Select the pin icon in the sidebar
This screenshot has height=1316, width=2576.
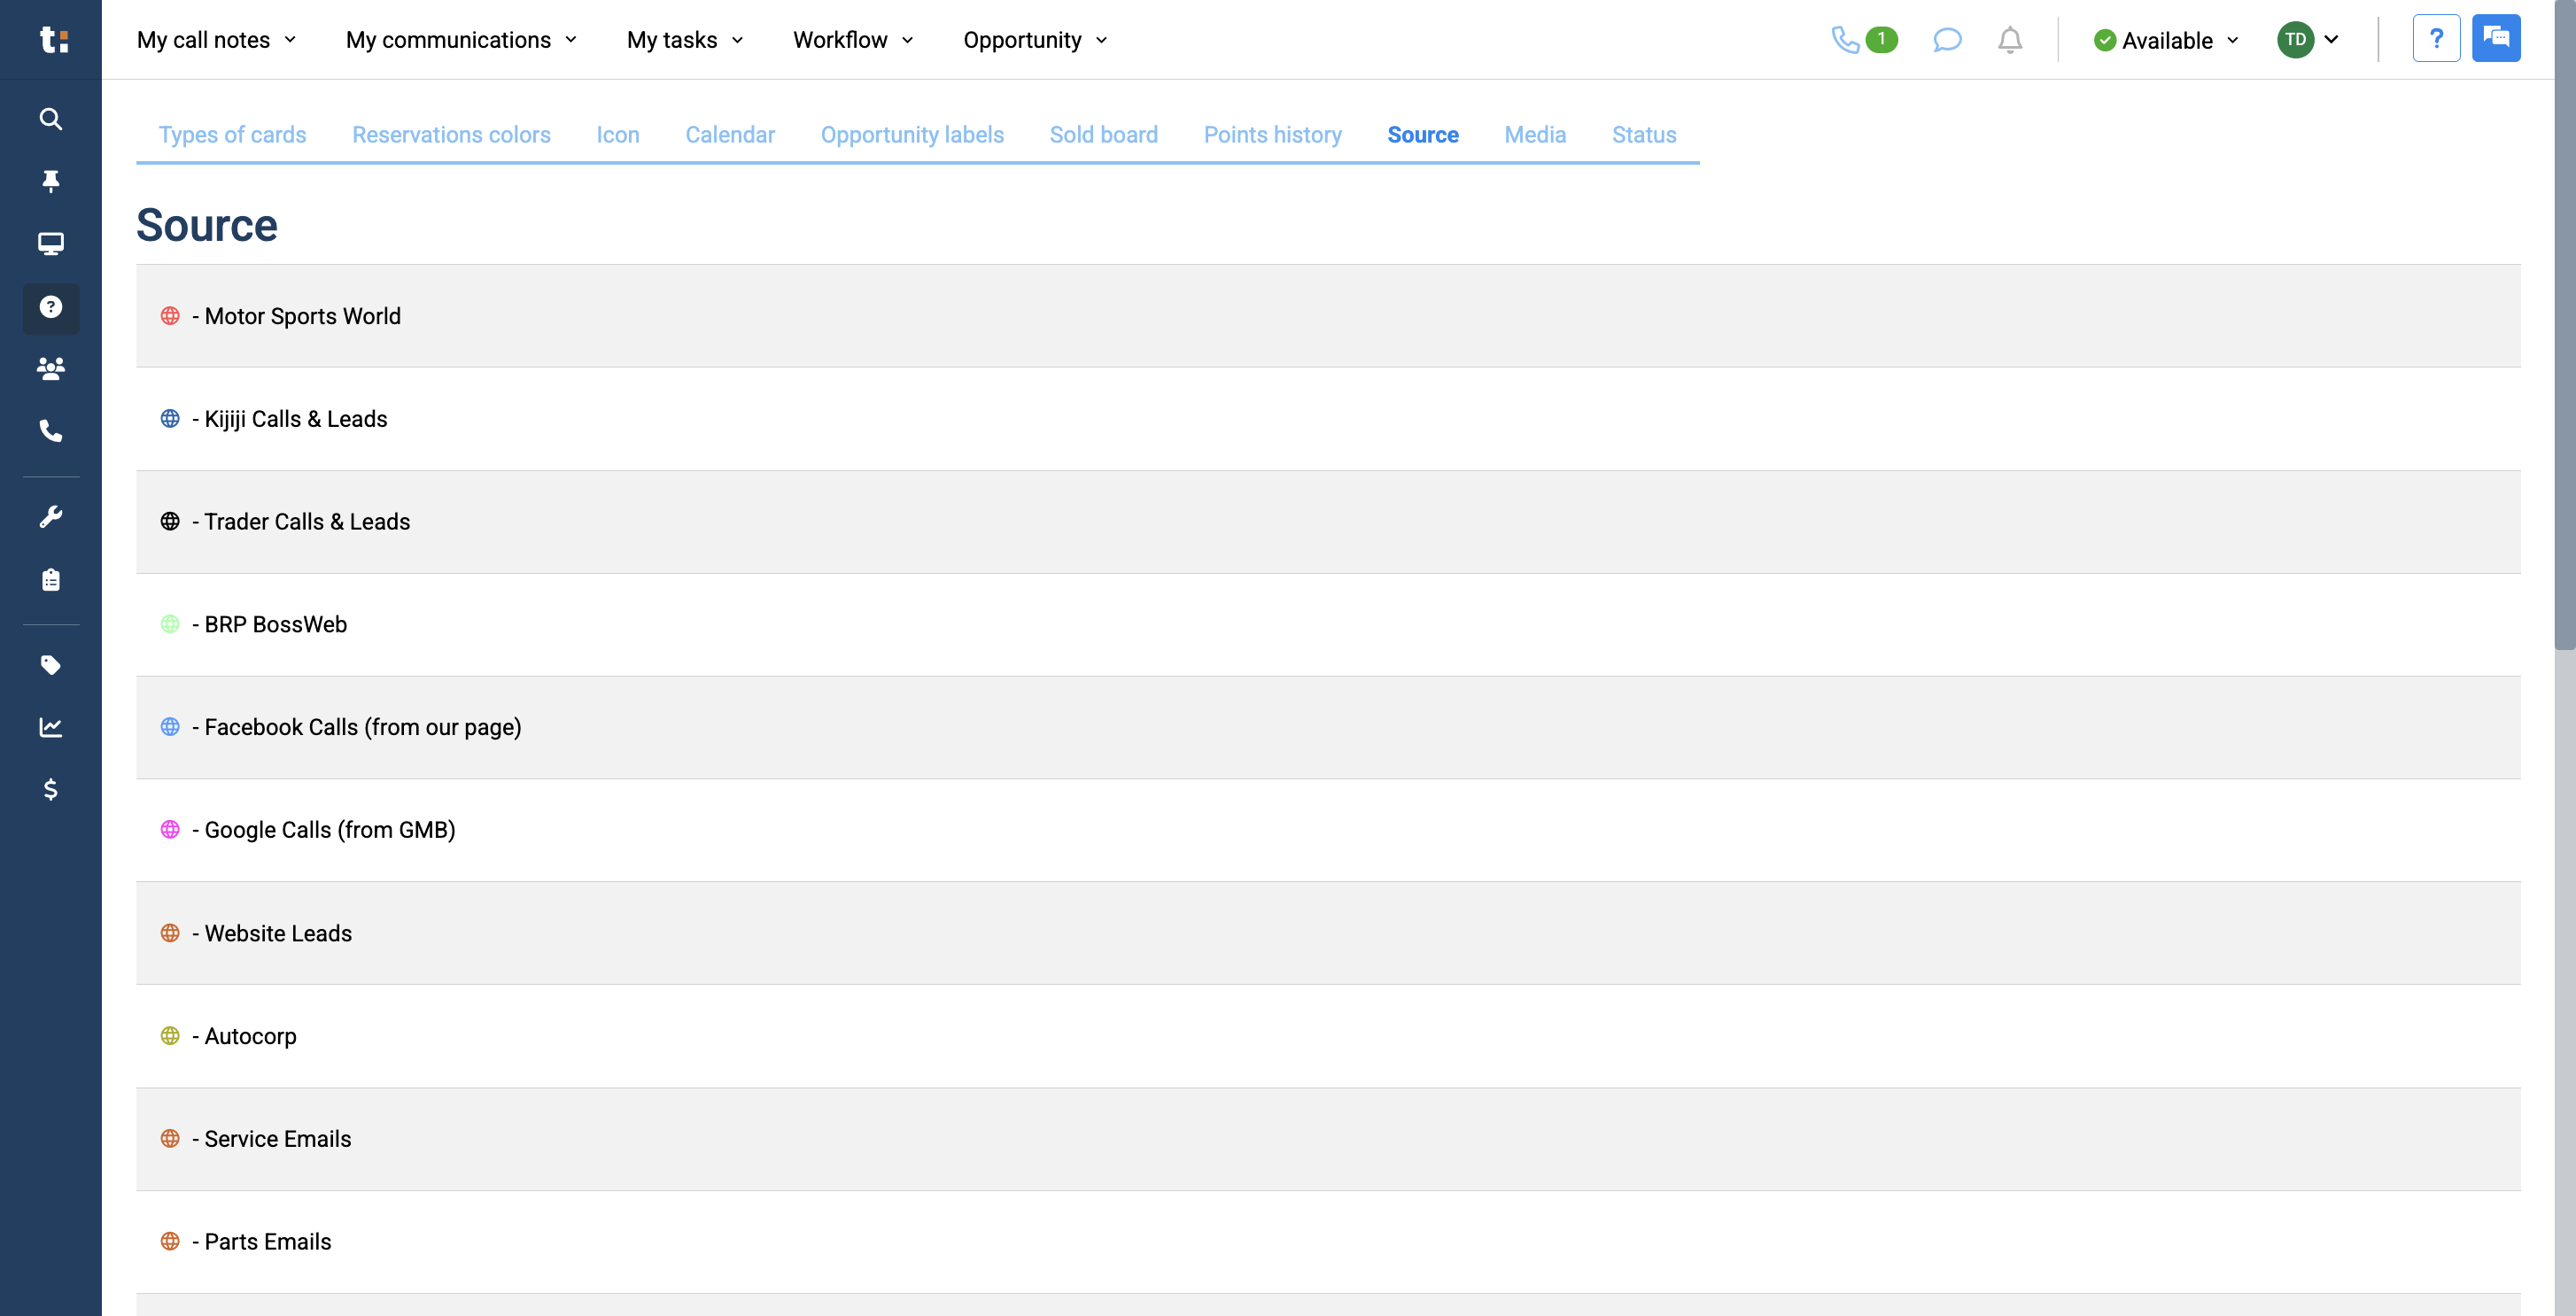(50, 181)
